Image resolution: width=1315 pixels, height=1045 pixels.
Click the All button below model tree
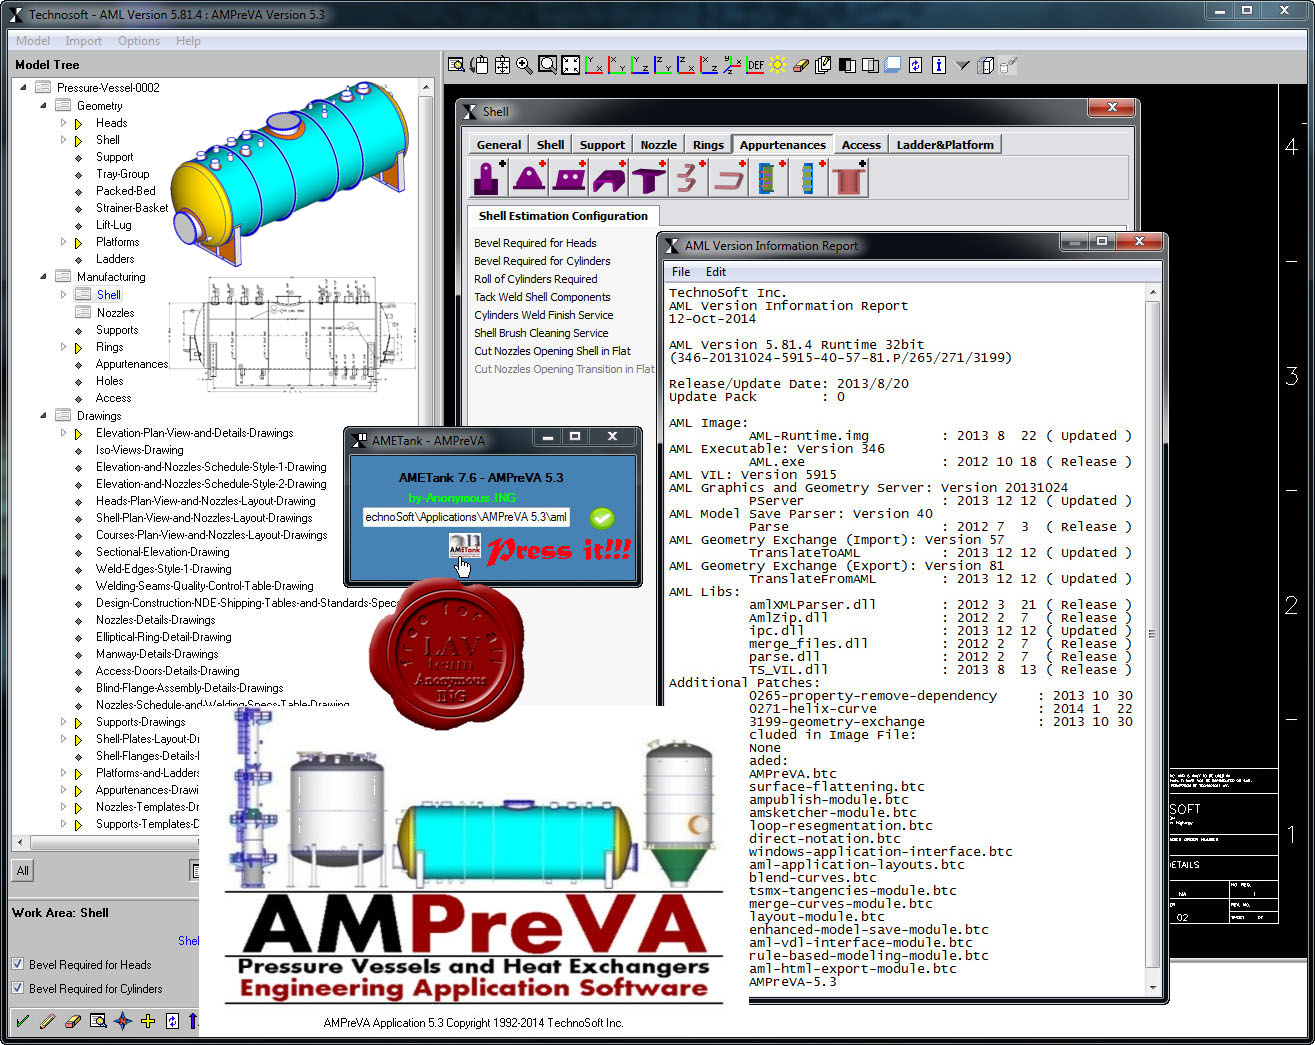(x=22, y=871)
